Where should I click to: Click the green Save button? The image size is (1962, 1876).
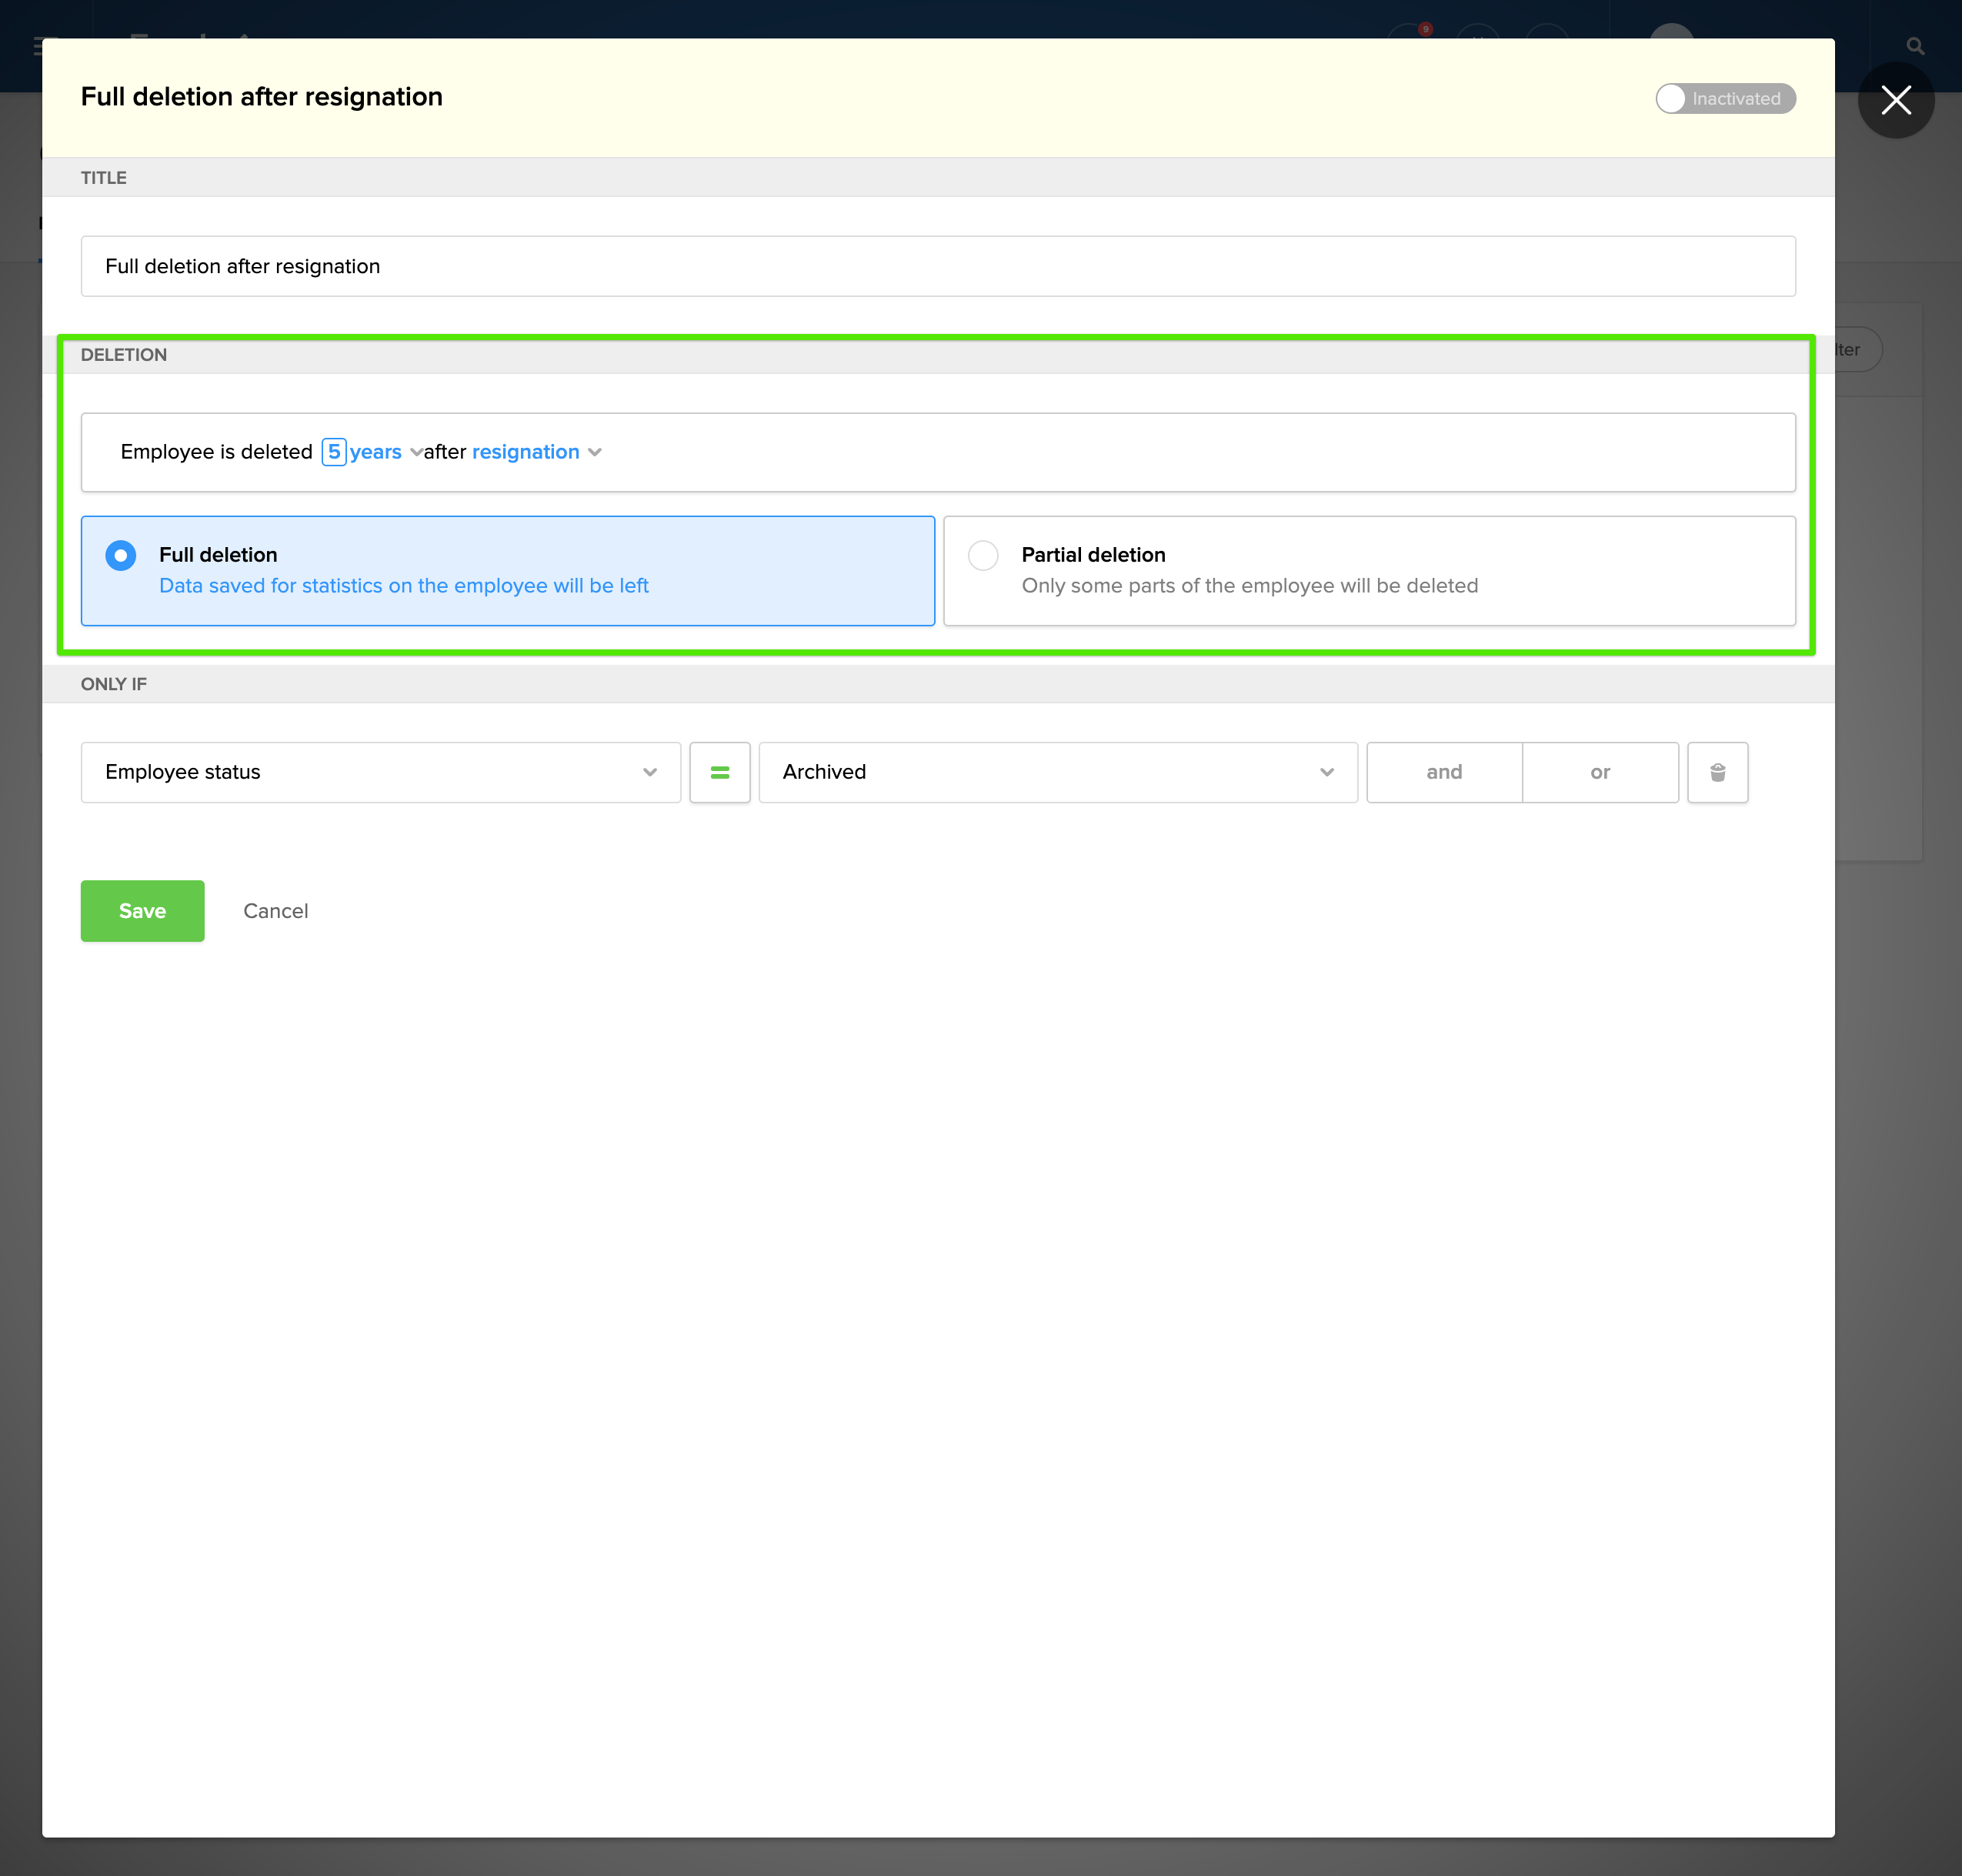click(x=142, y=911)
